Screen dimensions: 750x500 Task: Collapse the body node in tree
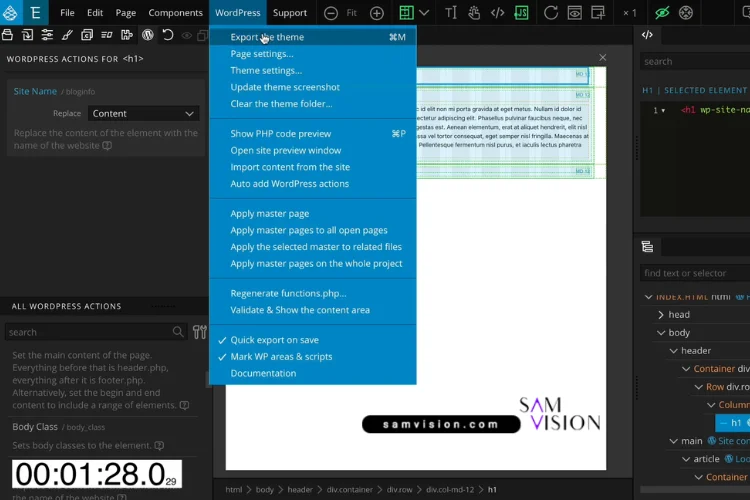click(x=661, y=333)
